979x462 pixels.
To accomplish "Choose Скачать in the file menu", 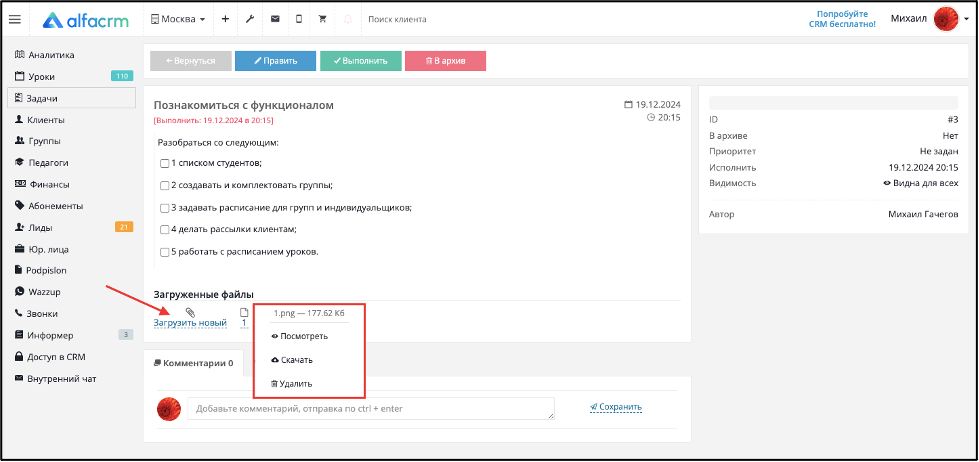I will [292, 360].
